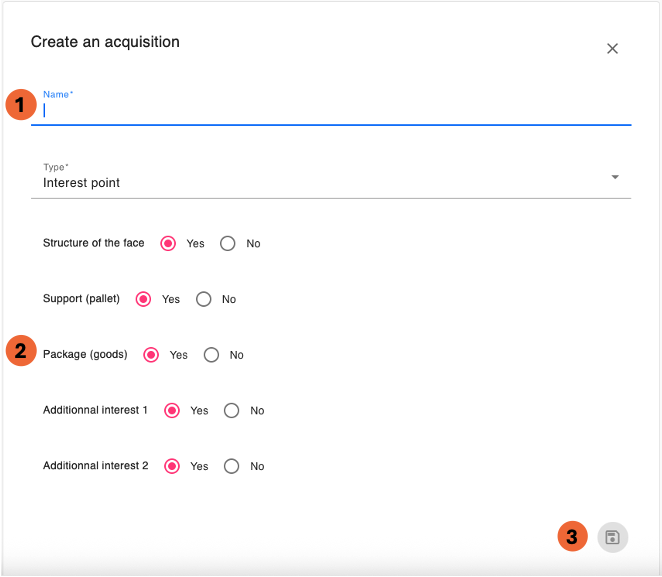
Task: Set Package (goods) to No
Action: [x=211, y=355]
